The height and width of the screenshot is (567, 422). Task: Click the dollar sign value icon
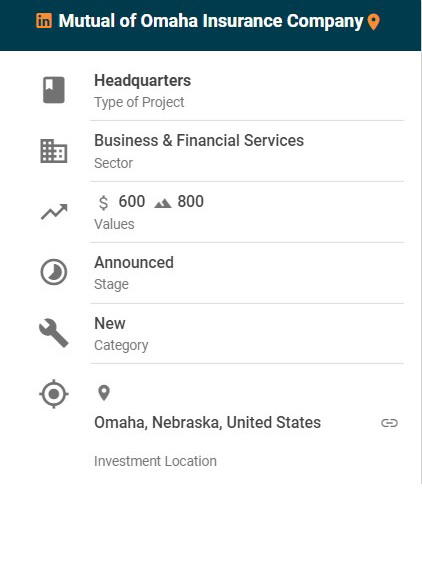coord(103,202)
